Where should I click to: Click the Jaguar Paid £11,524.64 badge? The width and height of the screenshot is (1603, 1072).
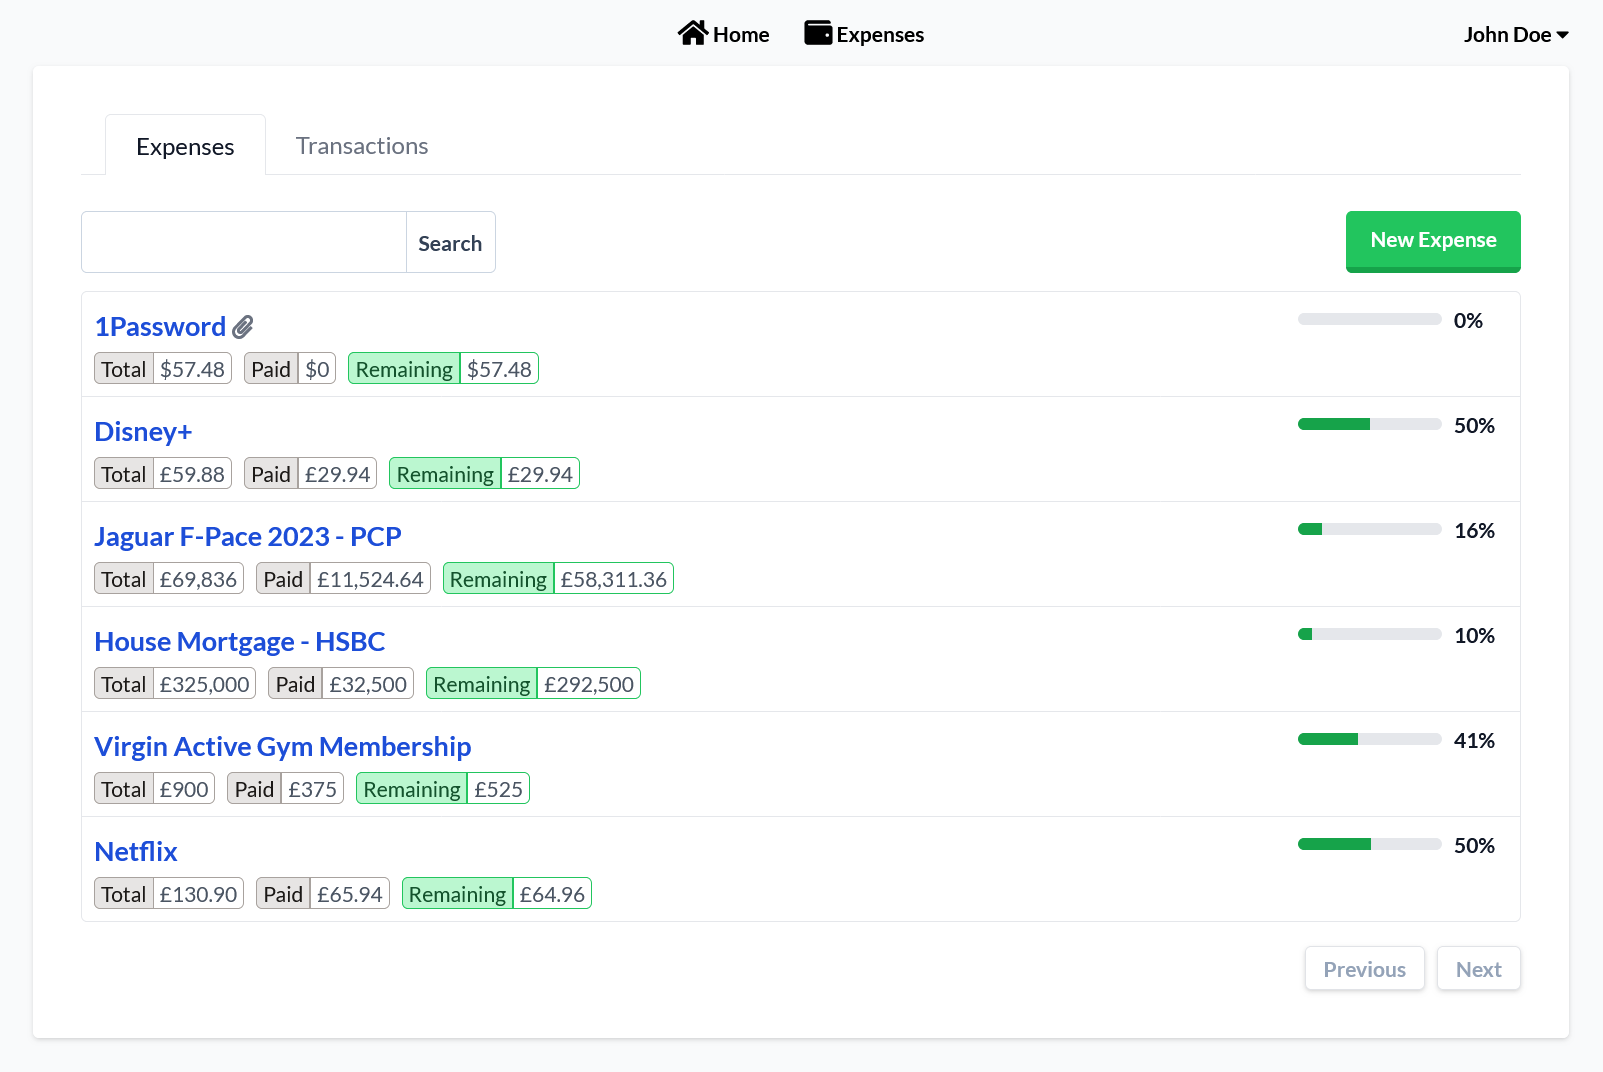pyautogui.click(x=343, y=579)
